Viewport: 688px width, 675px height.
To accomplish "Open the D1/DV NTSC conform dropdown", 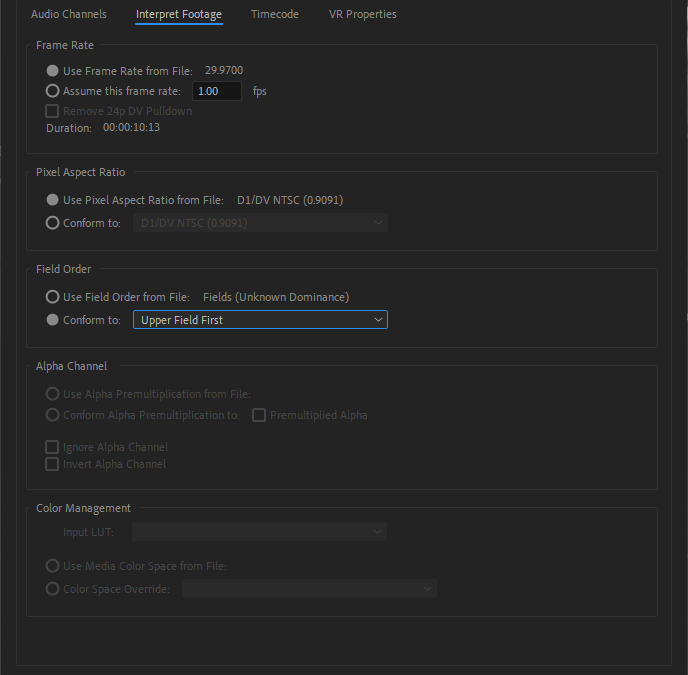I will tap(260, 223).
